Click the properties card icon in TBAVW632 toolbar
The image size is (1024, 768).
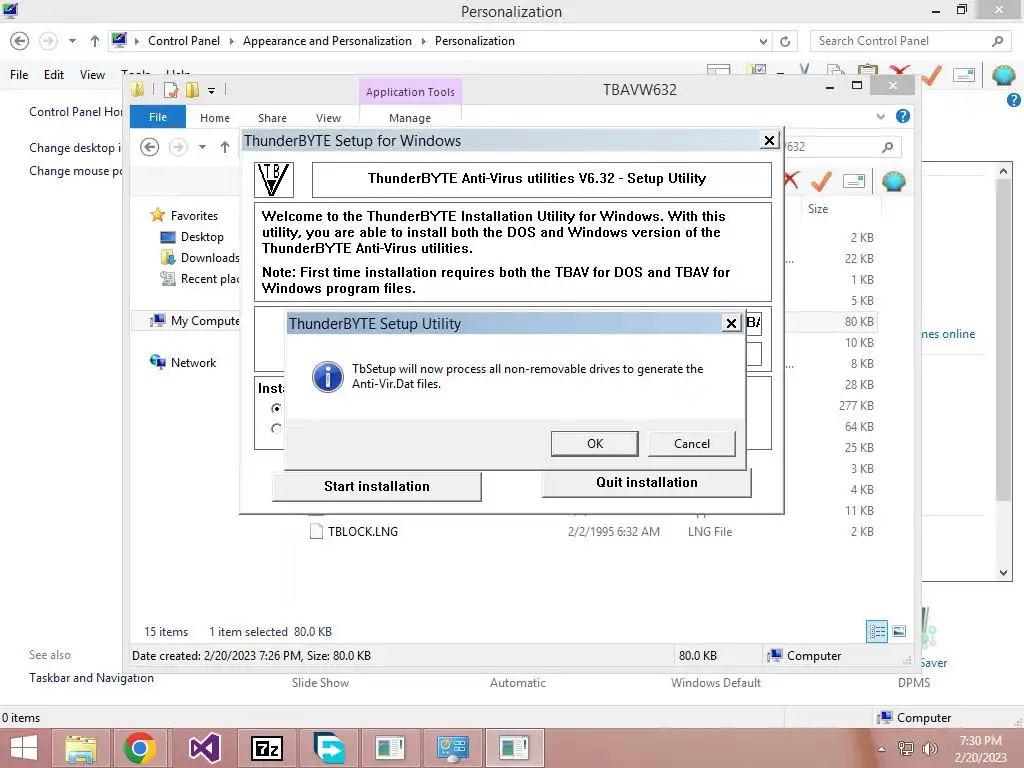(854, 181)
